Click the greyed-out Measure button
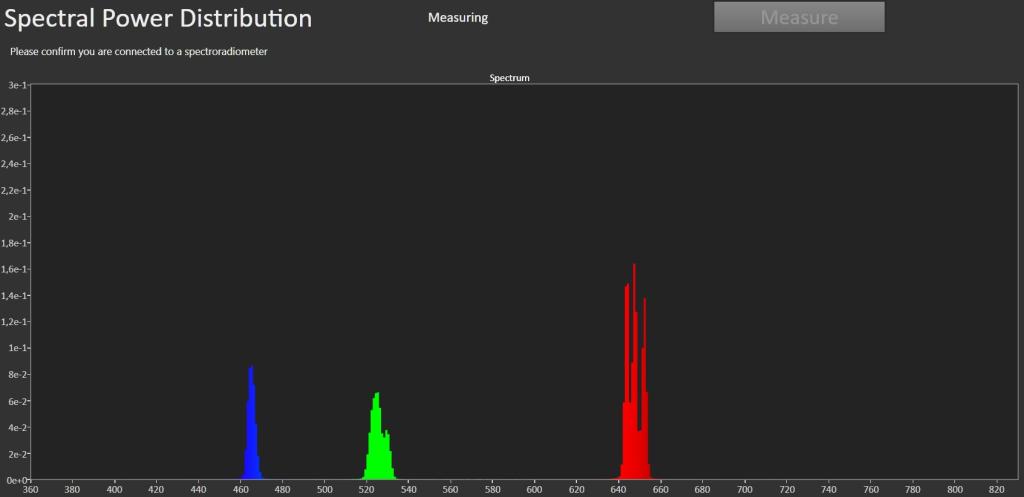1024x497 pixels. tap(799, 17)
